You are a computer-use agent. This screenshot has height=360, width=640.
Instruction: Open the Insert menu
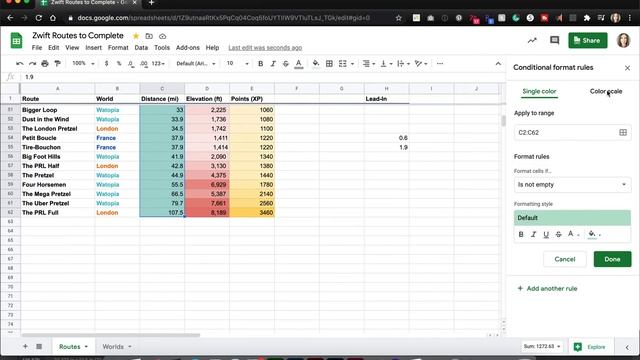[93, 48]
